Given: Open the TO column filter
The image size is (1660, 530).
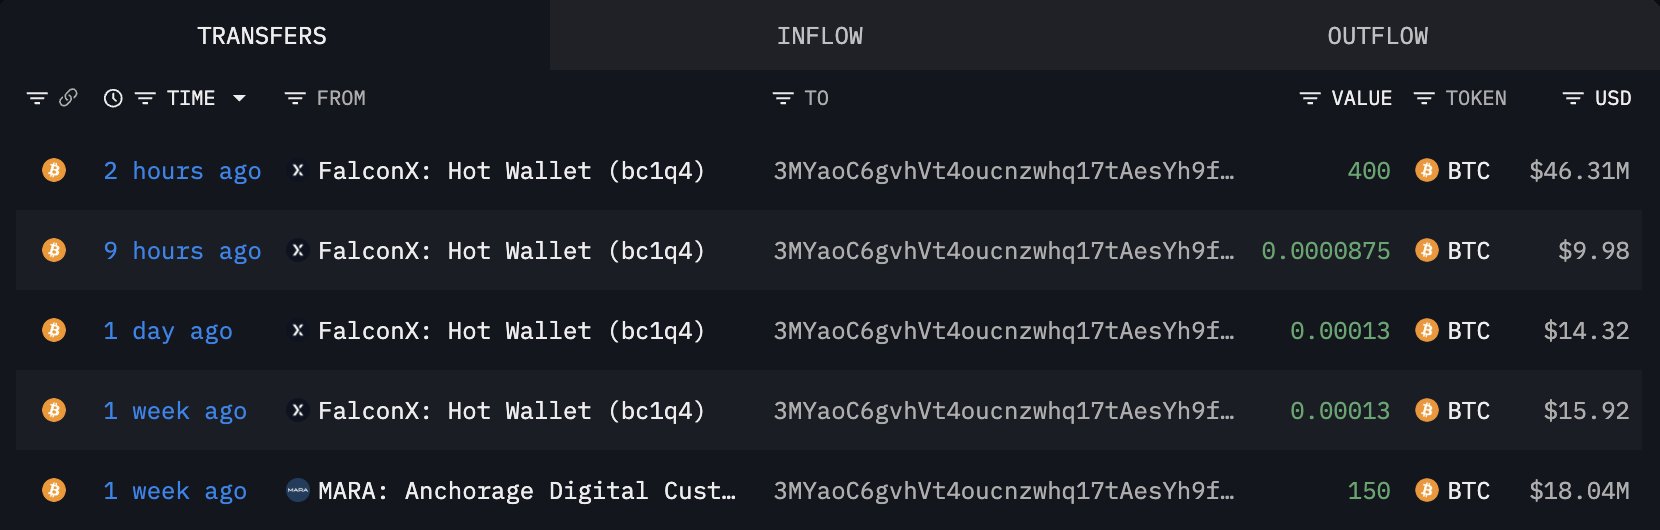Looking at the screenshot, I should pyautogui.click(x=782, y=98).
